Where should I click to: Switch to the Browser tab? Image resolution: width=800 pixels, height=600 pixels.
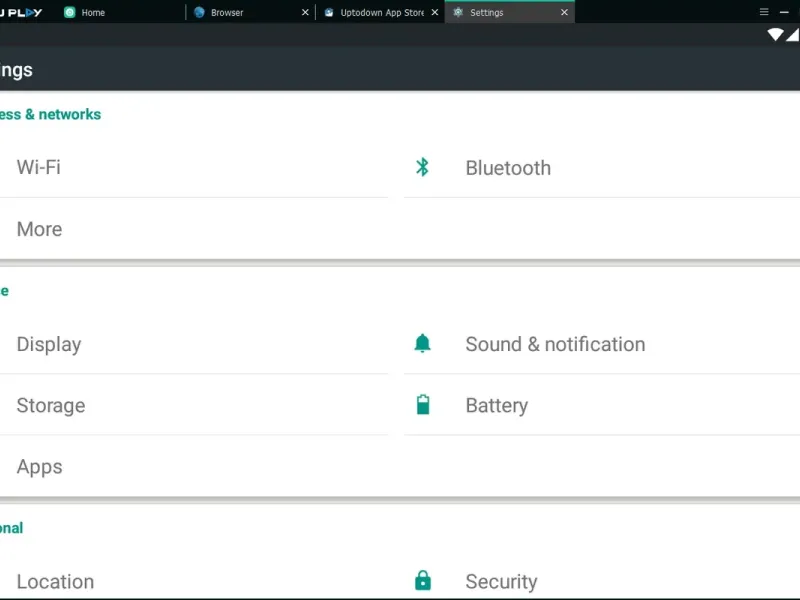pos(250,12)
